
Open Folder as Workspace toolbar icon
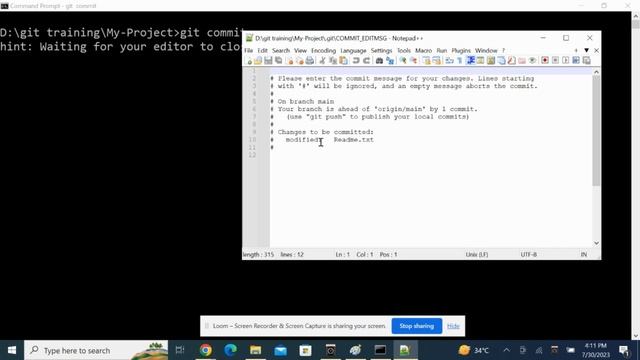tap(522, 61)
